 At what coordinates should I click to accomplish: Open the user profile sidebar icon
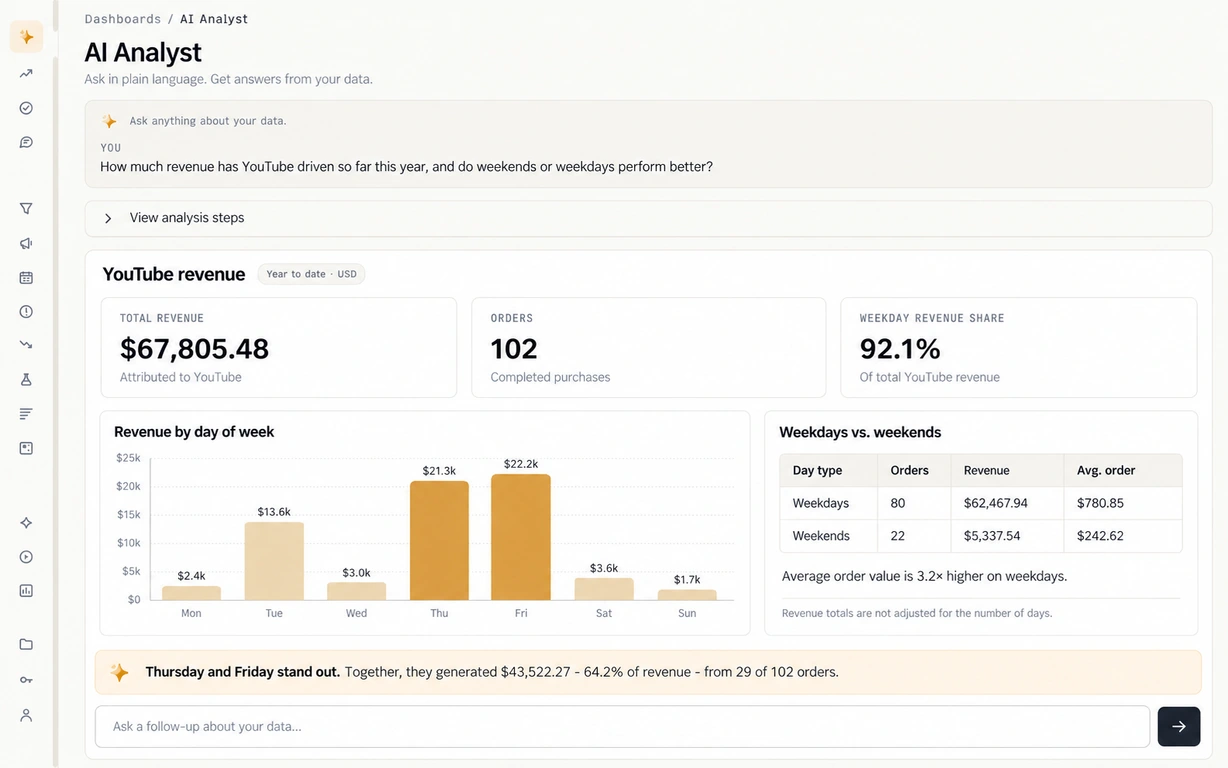click(x=26, y=715)
